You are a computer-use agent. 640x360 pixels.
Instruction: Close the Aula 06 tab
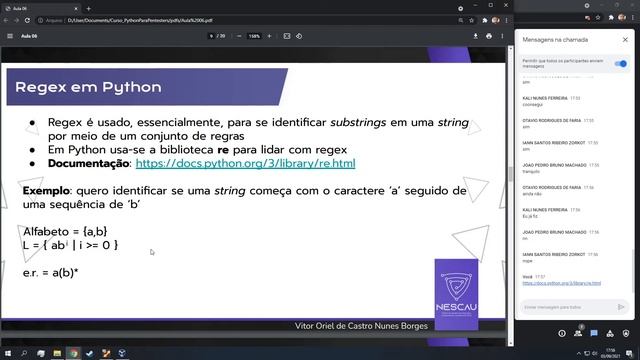tap(76, 8)
